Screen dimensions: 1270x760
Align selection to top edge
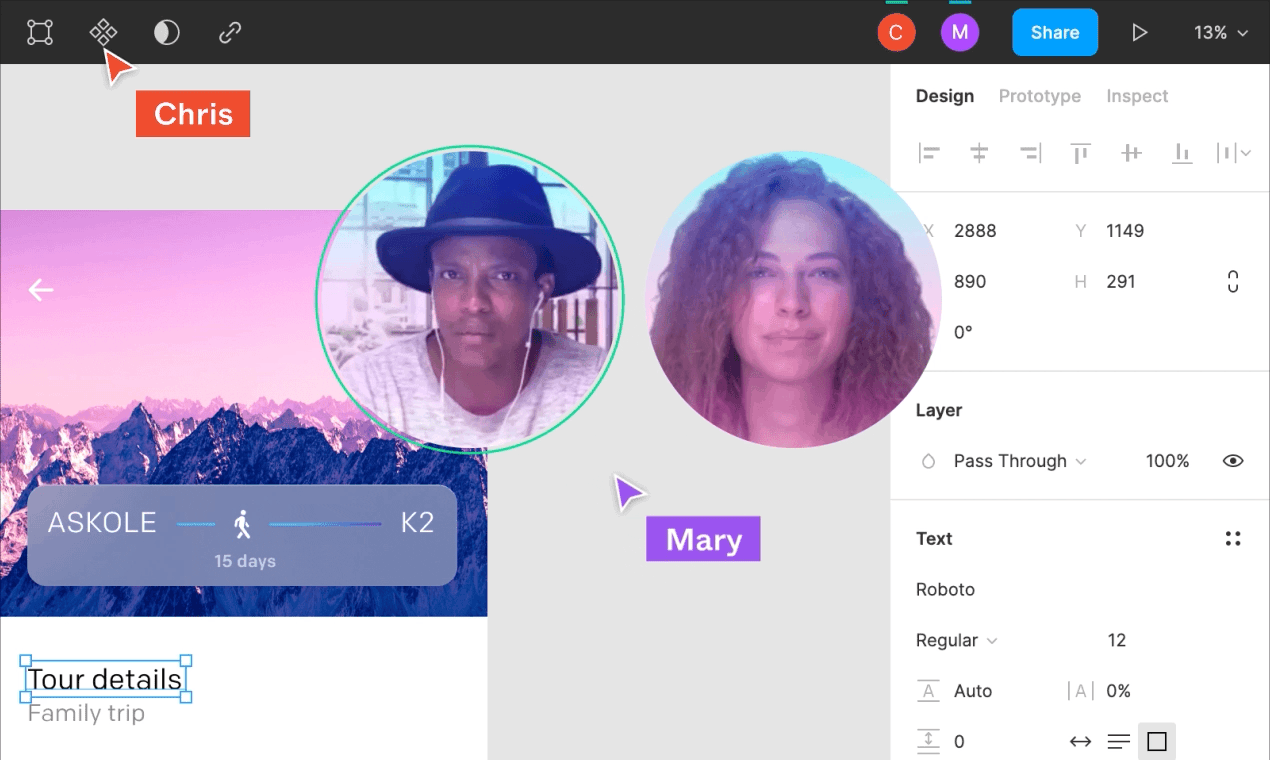pos(1080,153)
